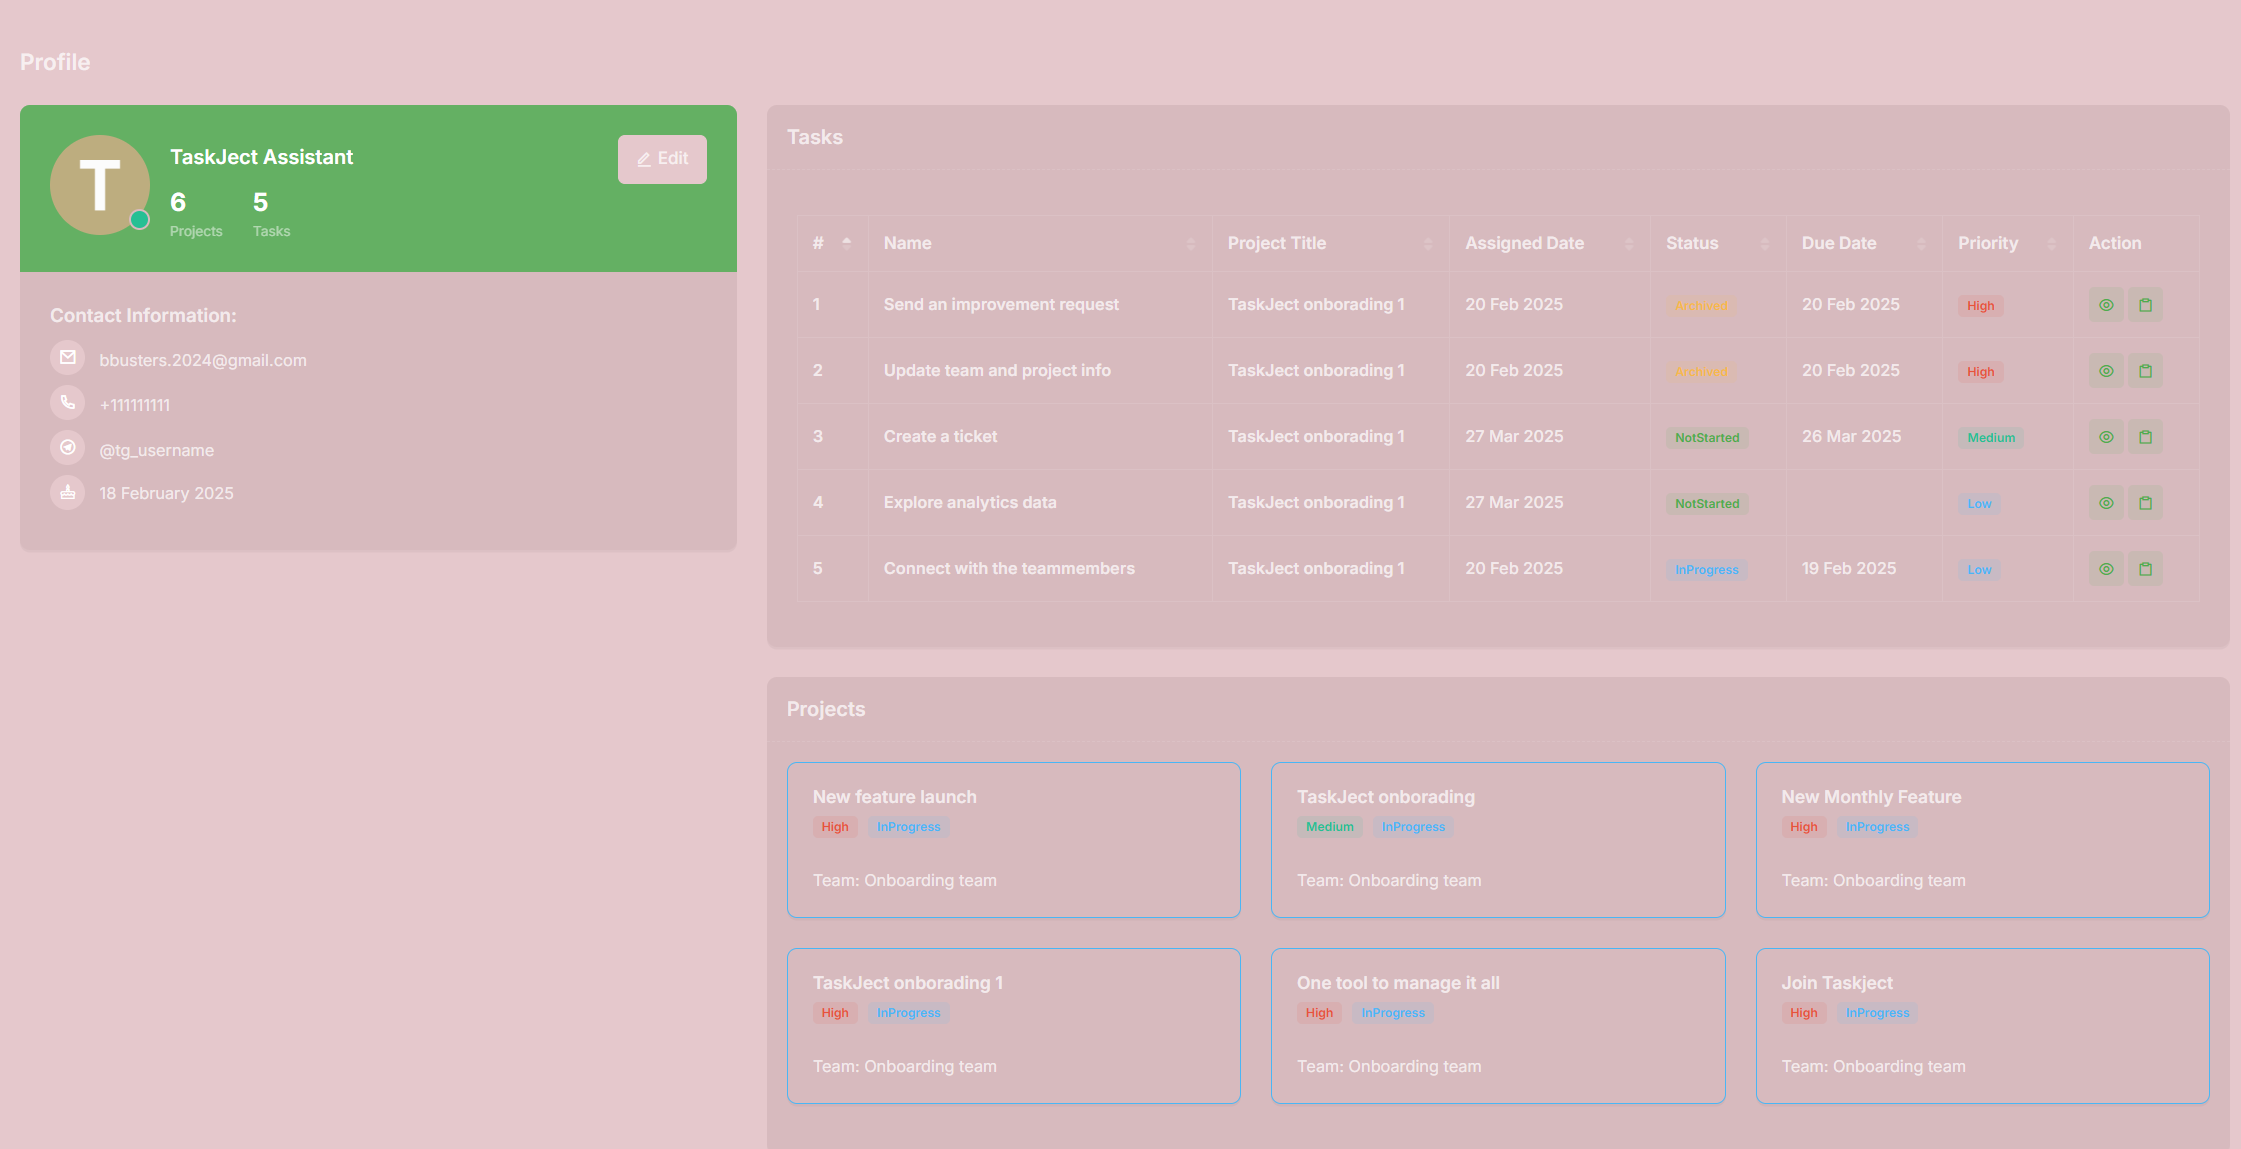Open the 'TaskJect onborading 1' project card
Image resolution: width=2241 pixels, height=1149 pixels.
pyautogui.click(x=1014, y=1026)
